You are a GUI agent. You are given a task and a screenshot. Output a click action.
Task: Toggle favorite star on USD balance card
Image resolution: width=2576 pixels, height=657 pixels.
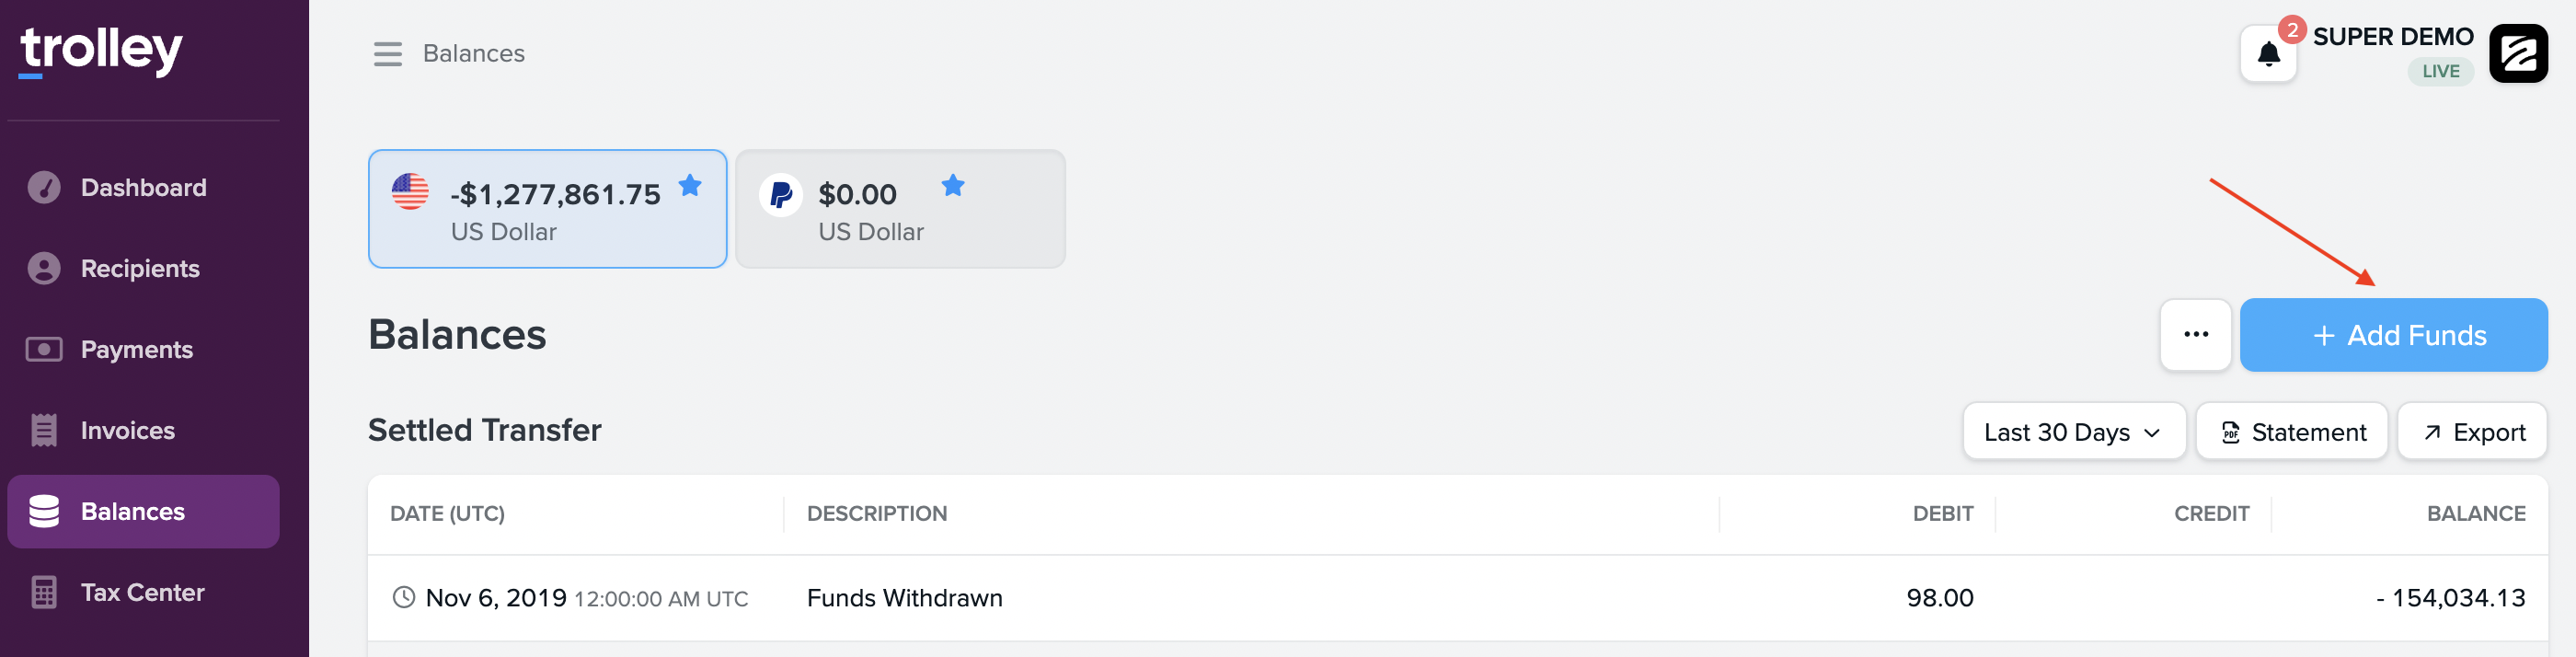tap(690, 185)
